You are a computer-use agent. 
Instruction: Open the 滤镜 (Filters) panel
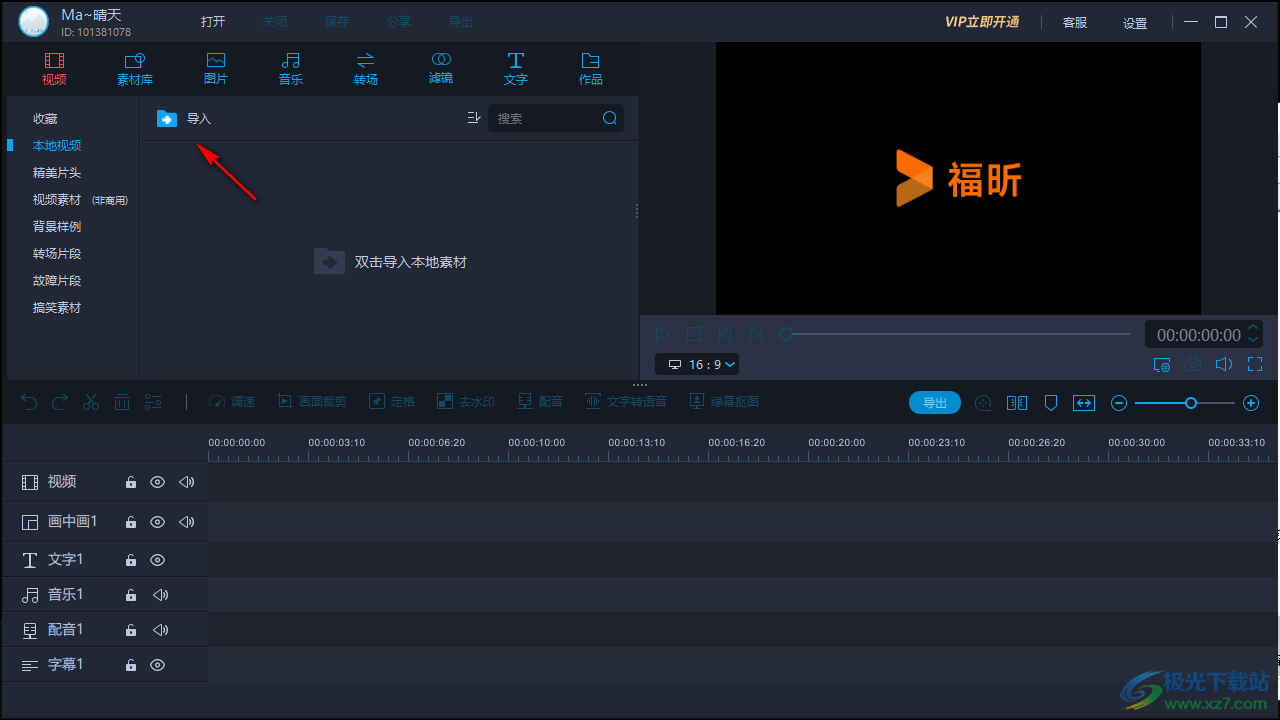pyautogui.click(x=440, y=68)
